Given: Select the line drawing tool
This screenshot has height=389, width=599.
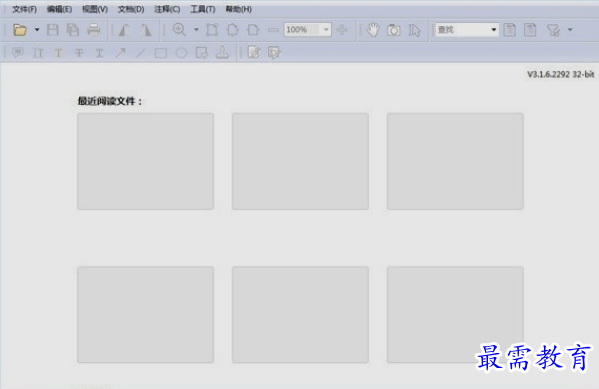Looking at the screenshot, I should coord(141,52).
